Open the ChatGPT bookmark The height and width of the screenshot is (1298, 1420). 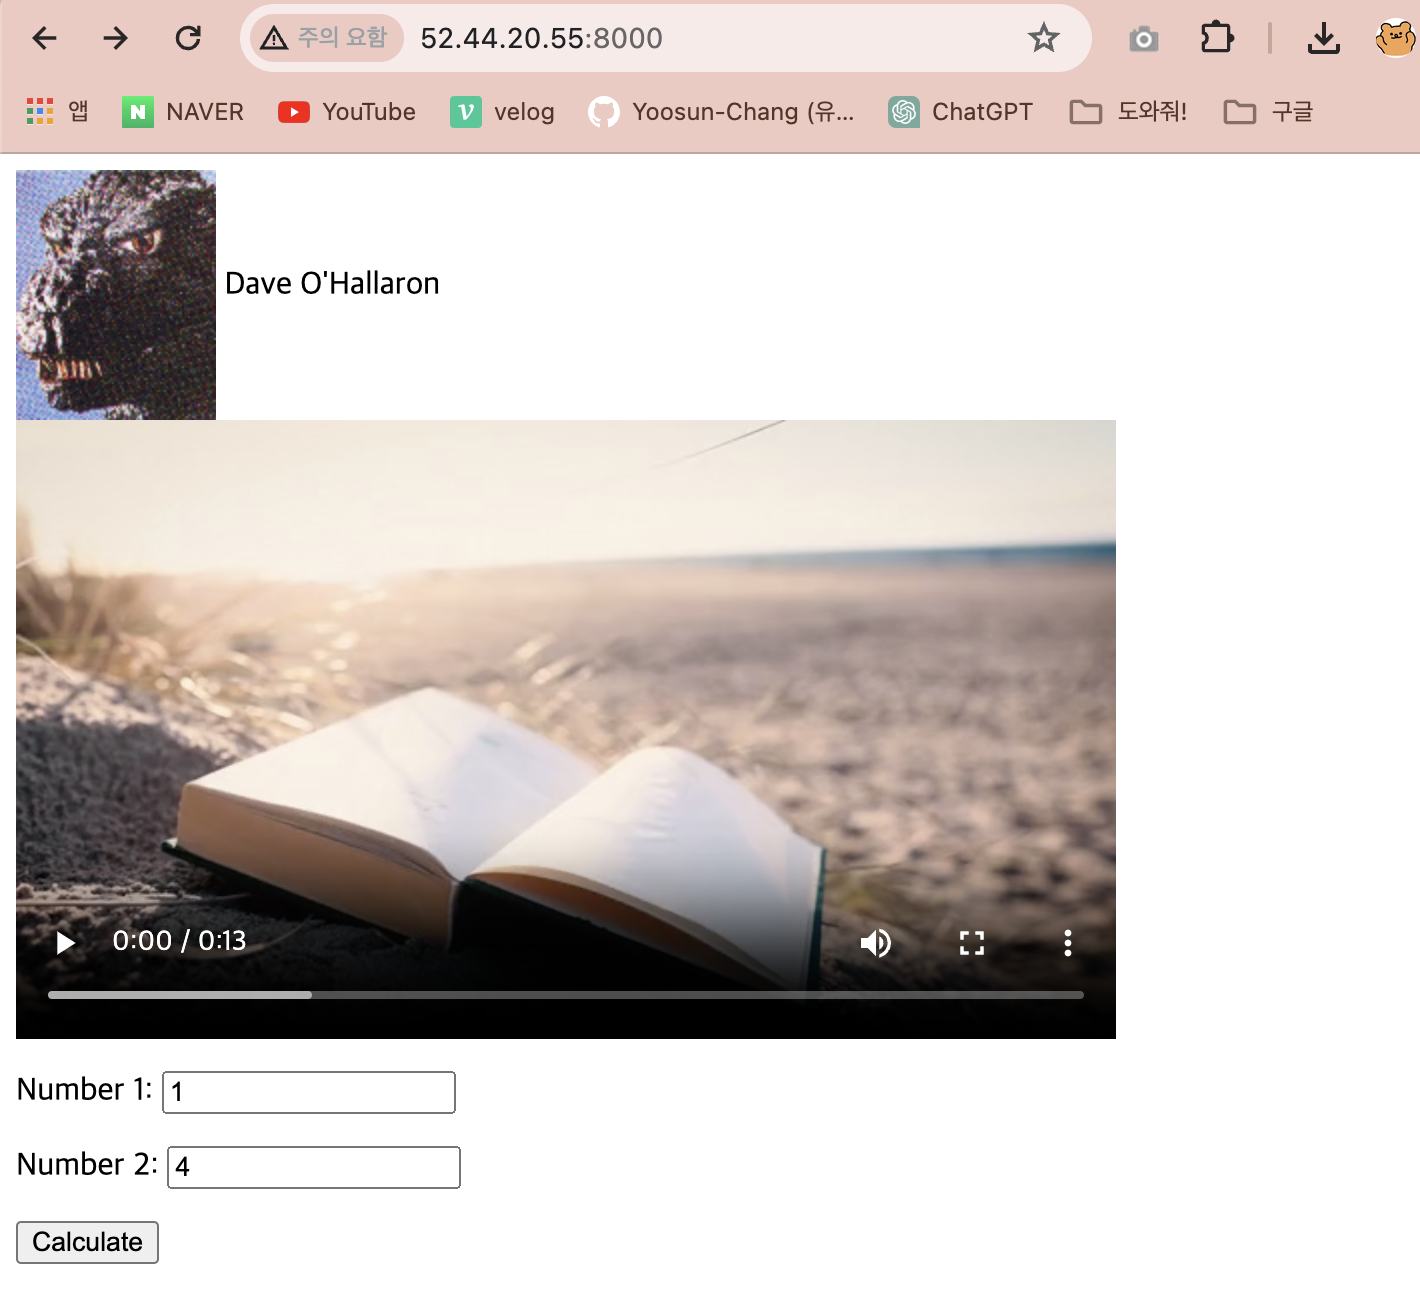[960, 111]
